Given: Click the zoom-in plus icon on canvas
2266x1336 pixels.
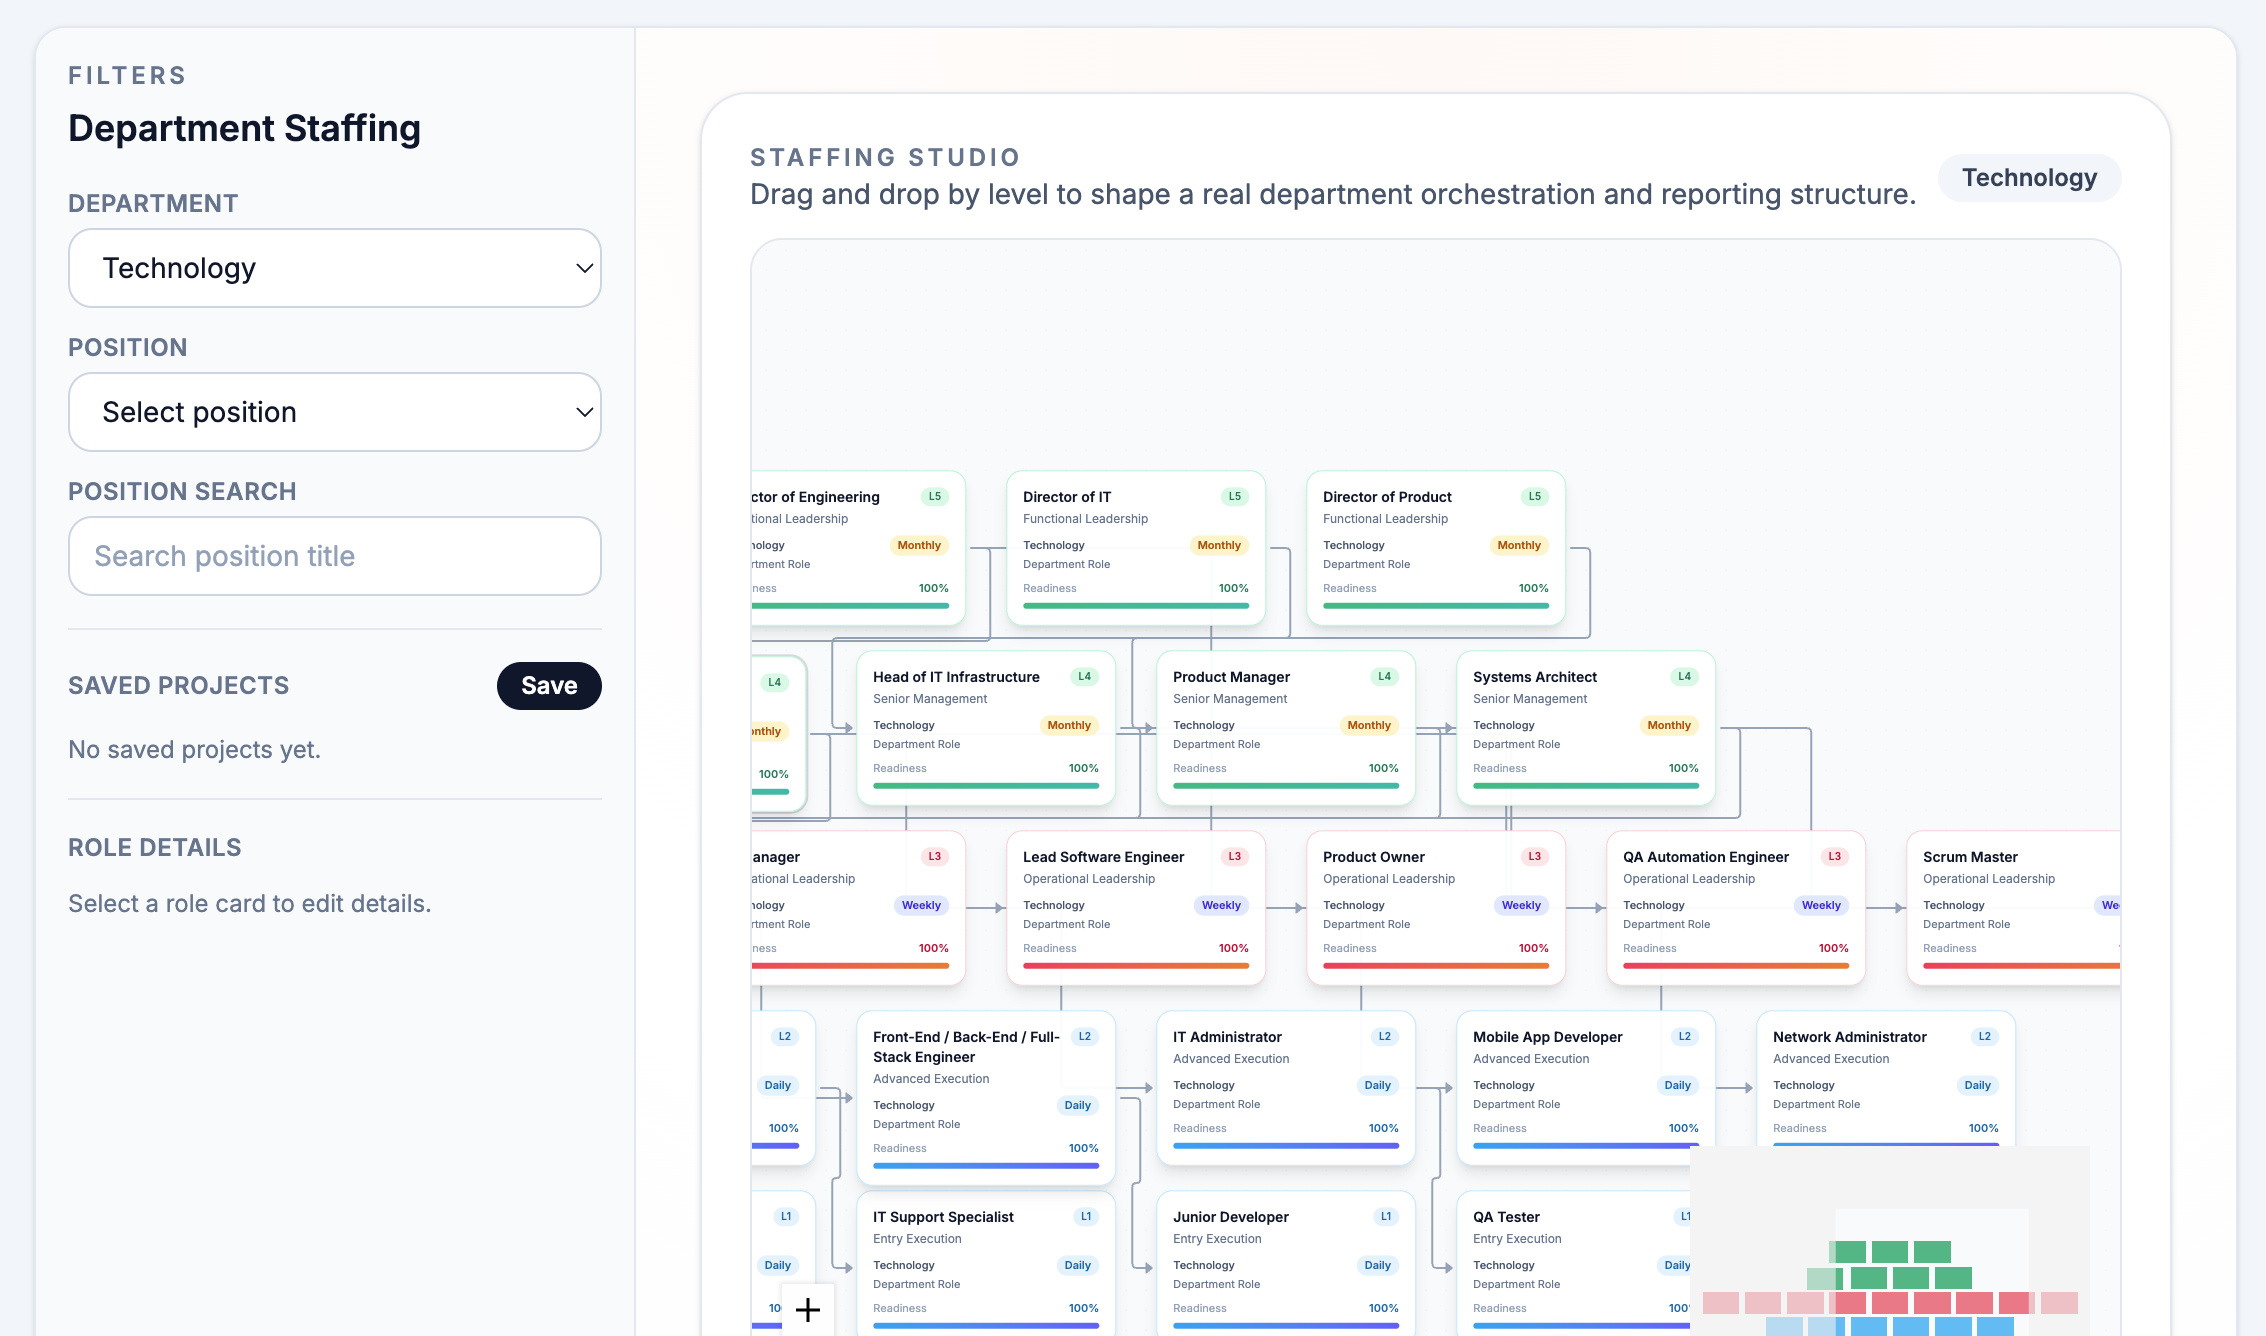Looking at the screenshot, I should point(806,1308).
